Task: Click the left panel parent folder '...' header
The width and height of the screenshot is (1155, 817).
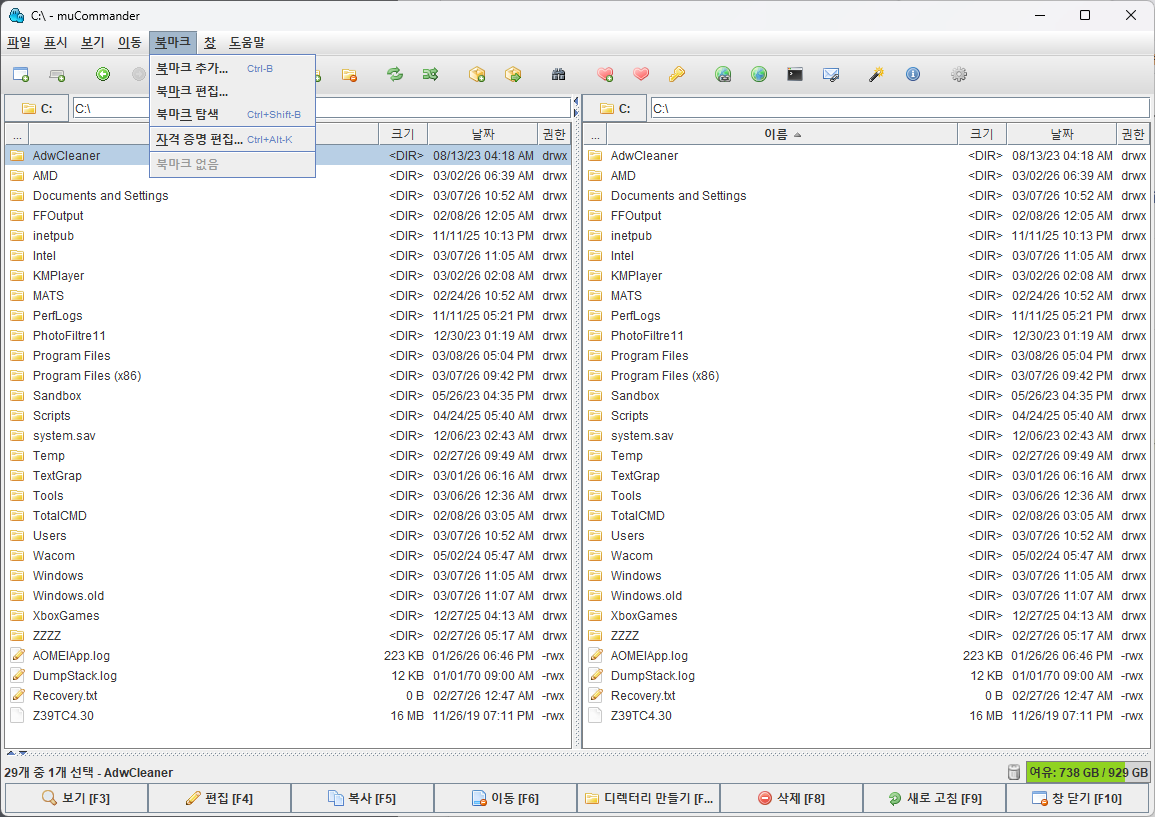Action: coord(17,134)
